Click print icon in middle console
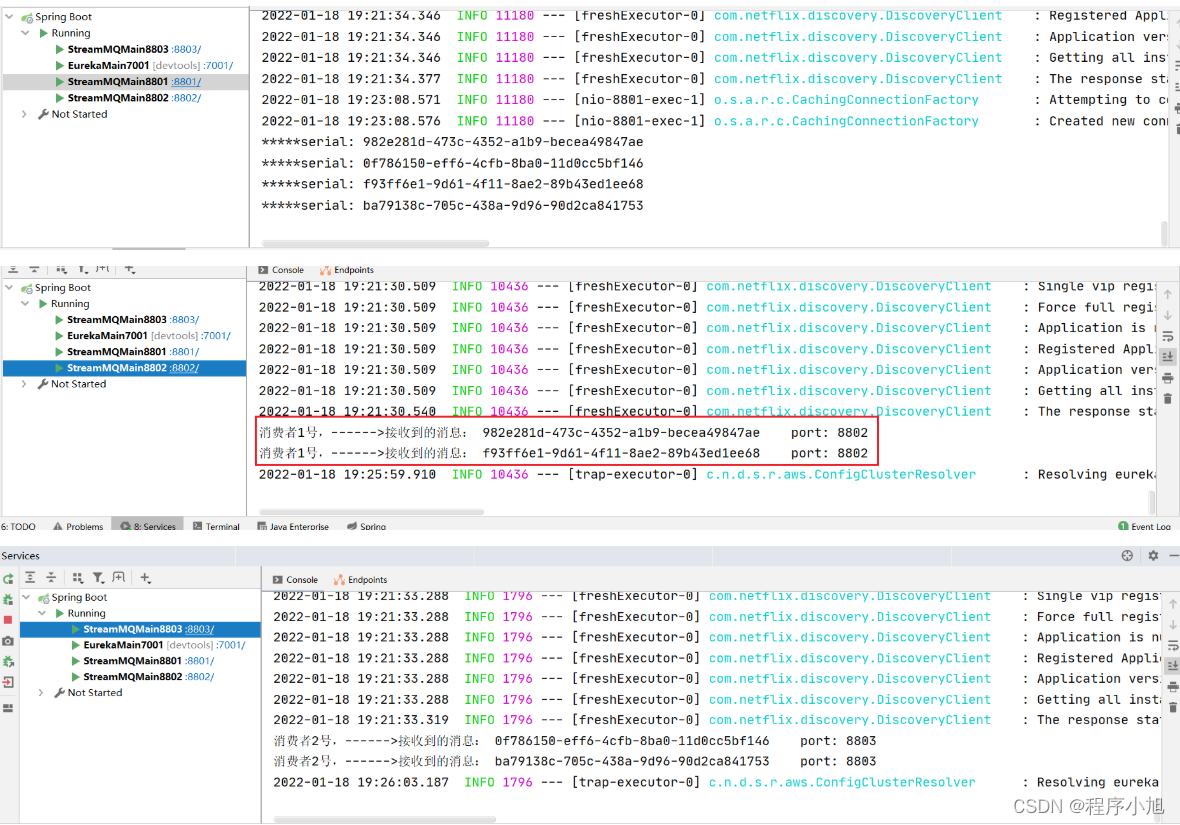1180x825 pixels. point(1167,378)
